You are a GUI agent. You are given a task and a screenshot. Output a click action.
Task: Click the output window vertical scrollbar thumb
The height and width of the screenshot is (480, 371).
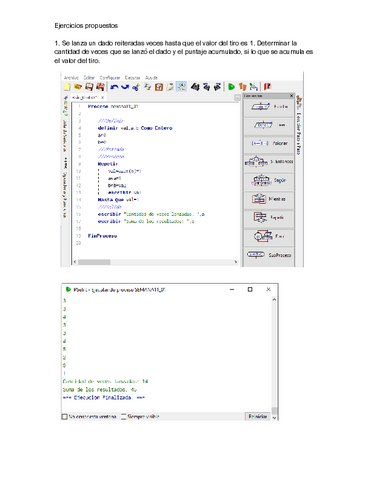pyautogui.click(x=274, y=410)
